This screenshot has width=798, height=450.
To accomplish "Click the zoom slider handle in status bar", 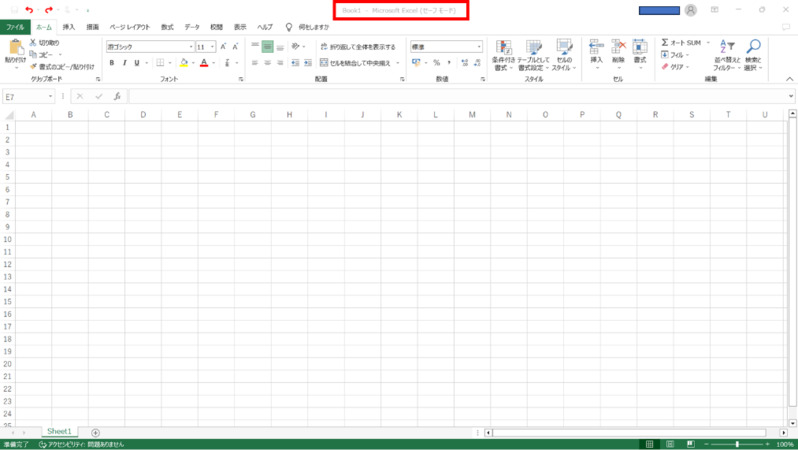I will [x=737, y=444].
